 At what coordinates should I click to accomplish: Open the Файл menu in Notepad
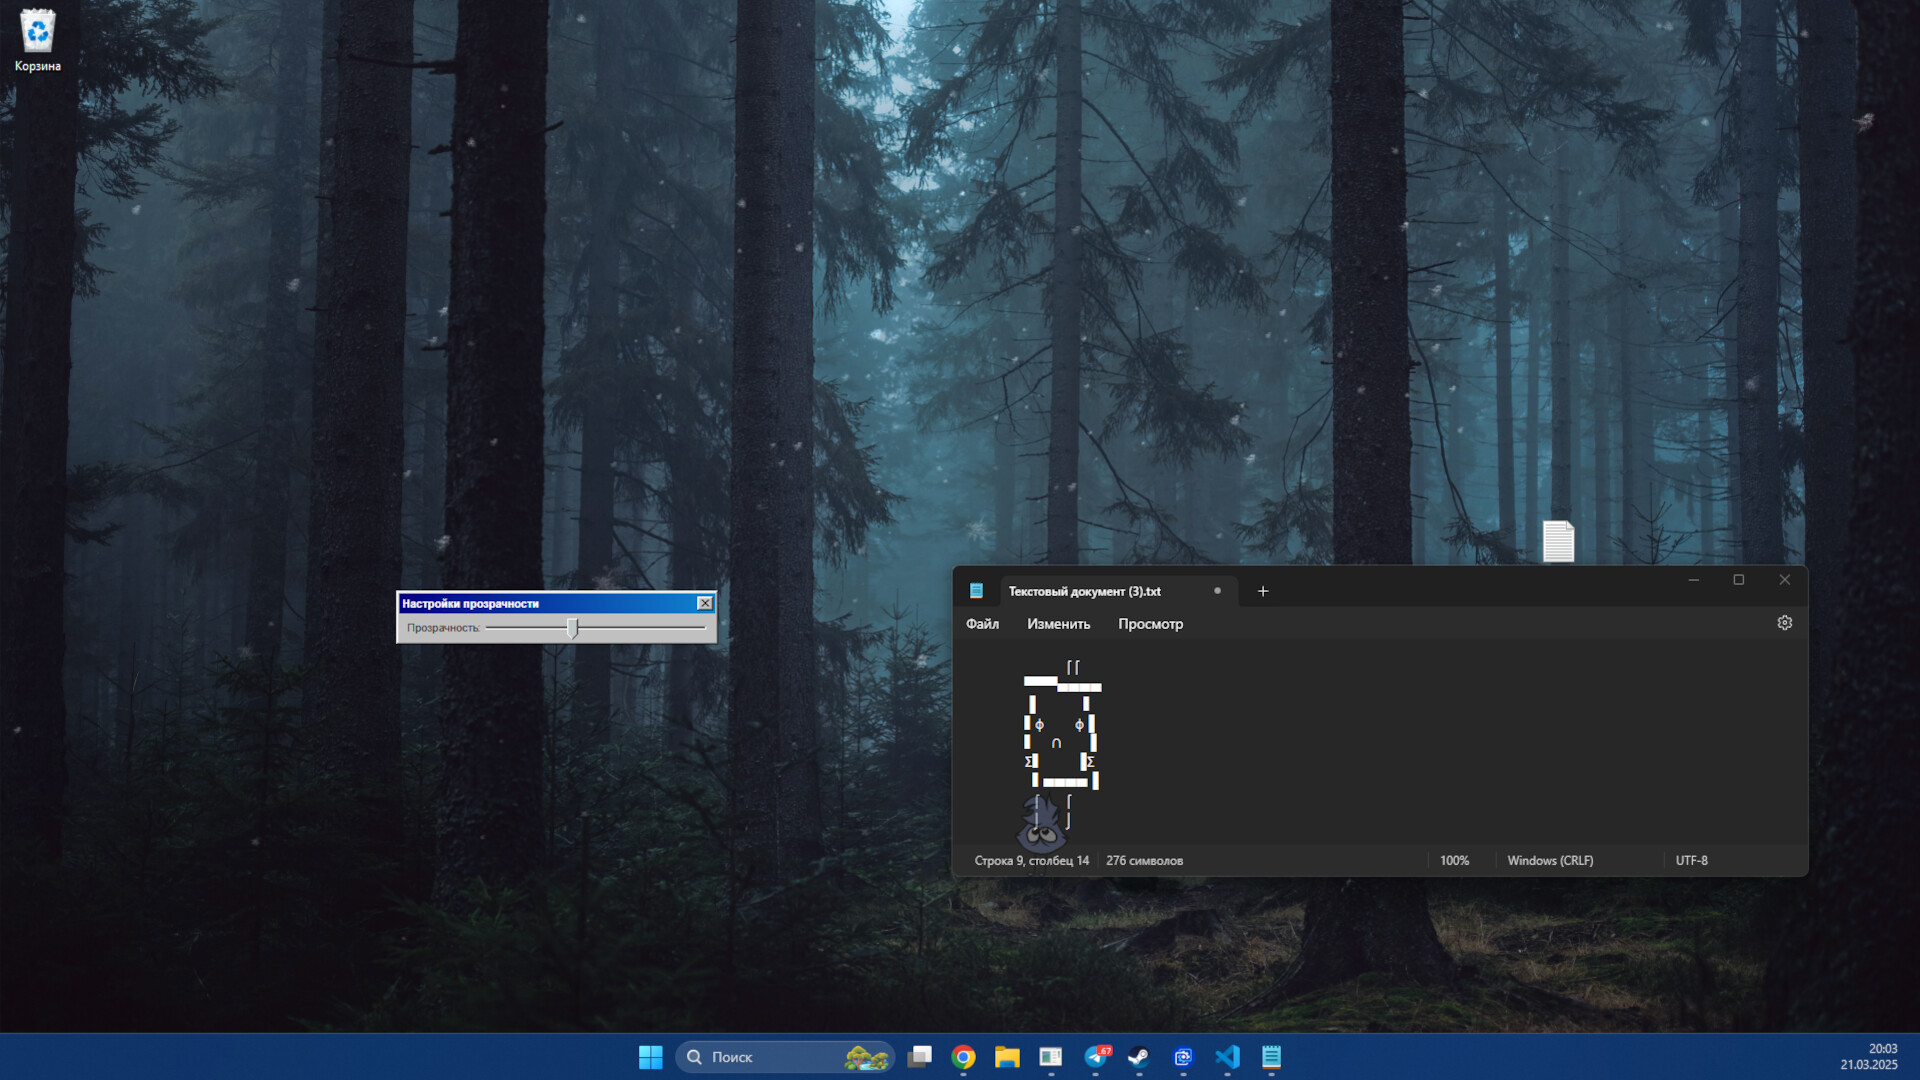click(981, 623)
